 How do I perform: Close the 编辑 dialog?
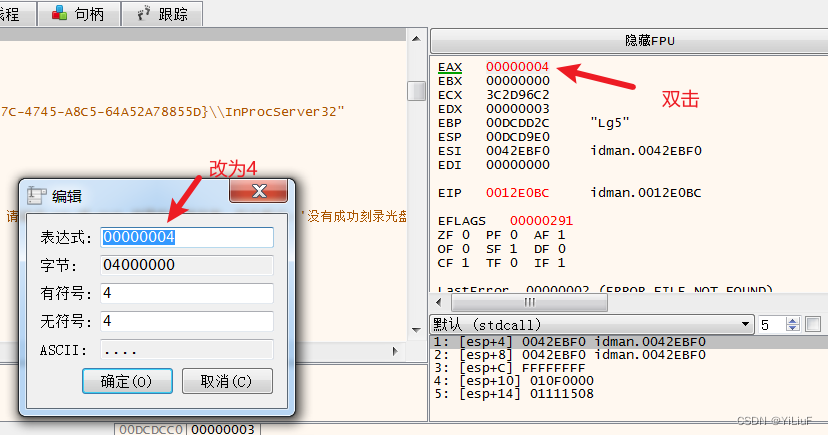(x=259, y=191)
